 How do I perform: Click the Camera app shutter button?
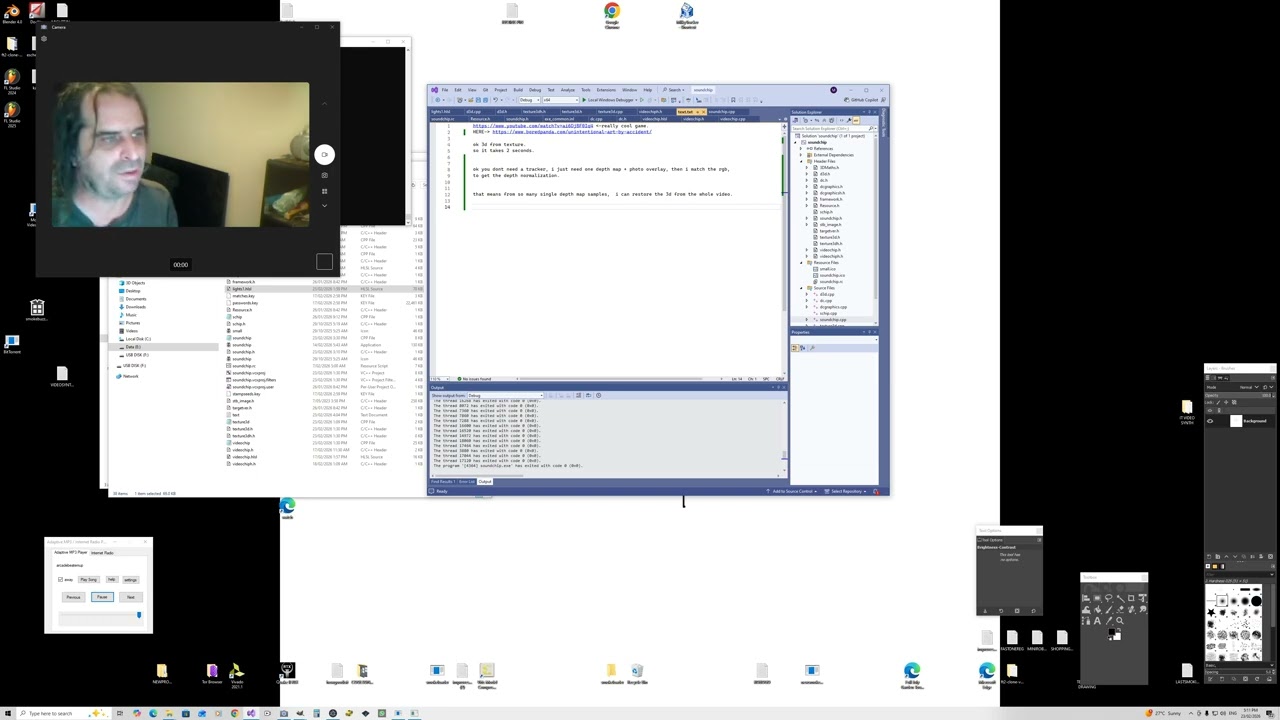pyautogui.click(x=324, y=154)
